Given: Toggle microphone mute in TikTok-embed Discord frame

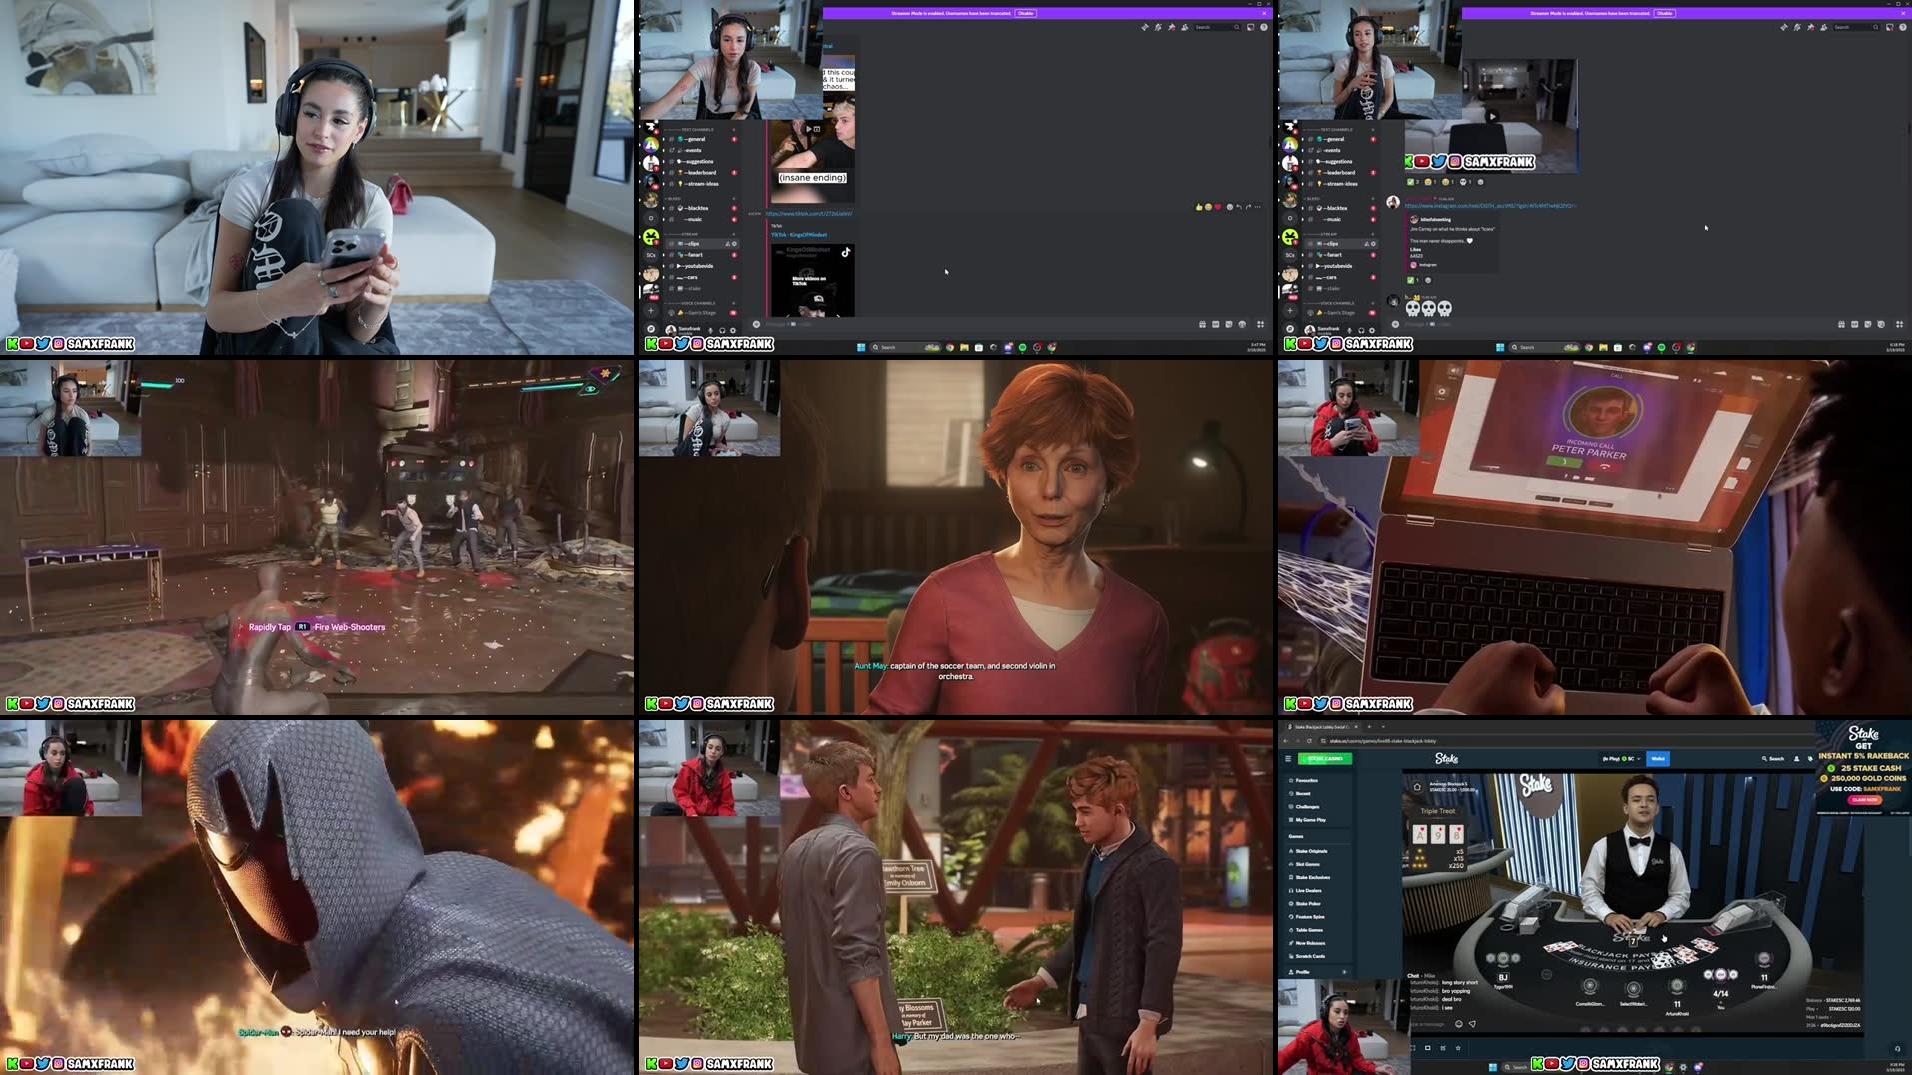Looking at the screenshot, I should [710, 330].
